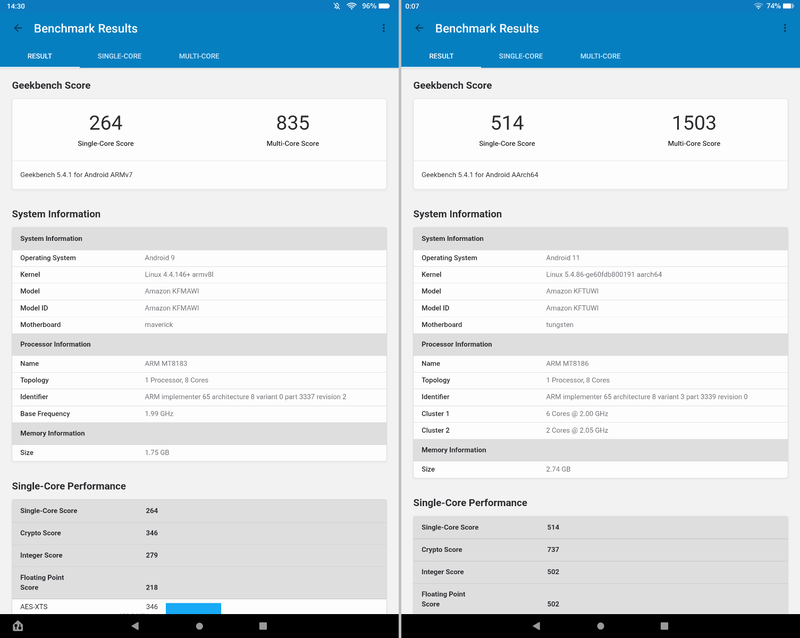Switch to the SINGLE-CORE tab on the left screen
Screen dimensions: 800x638
click(120, 56)
